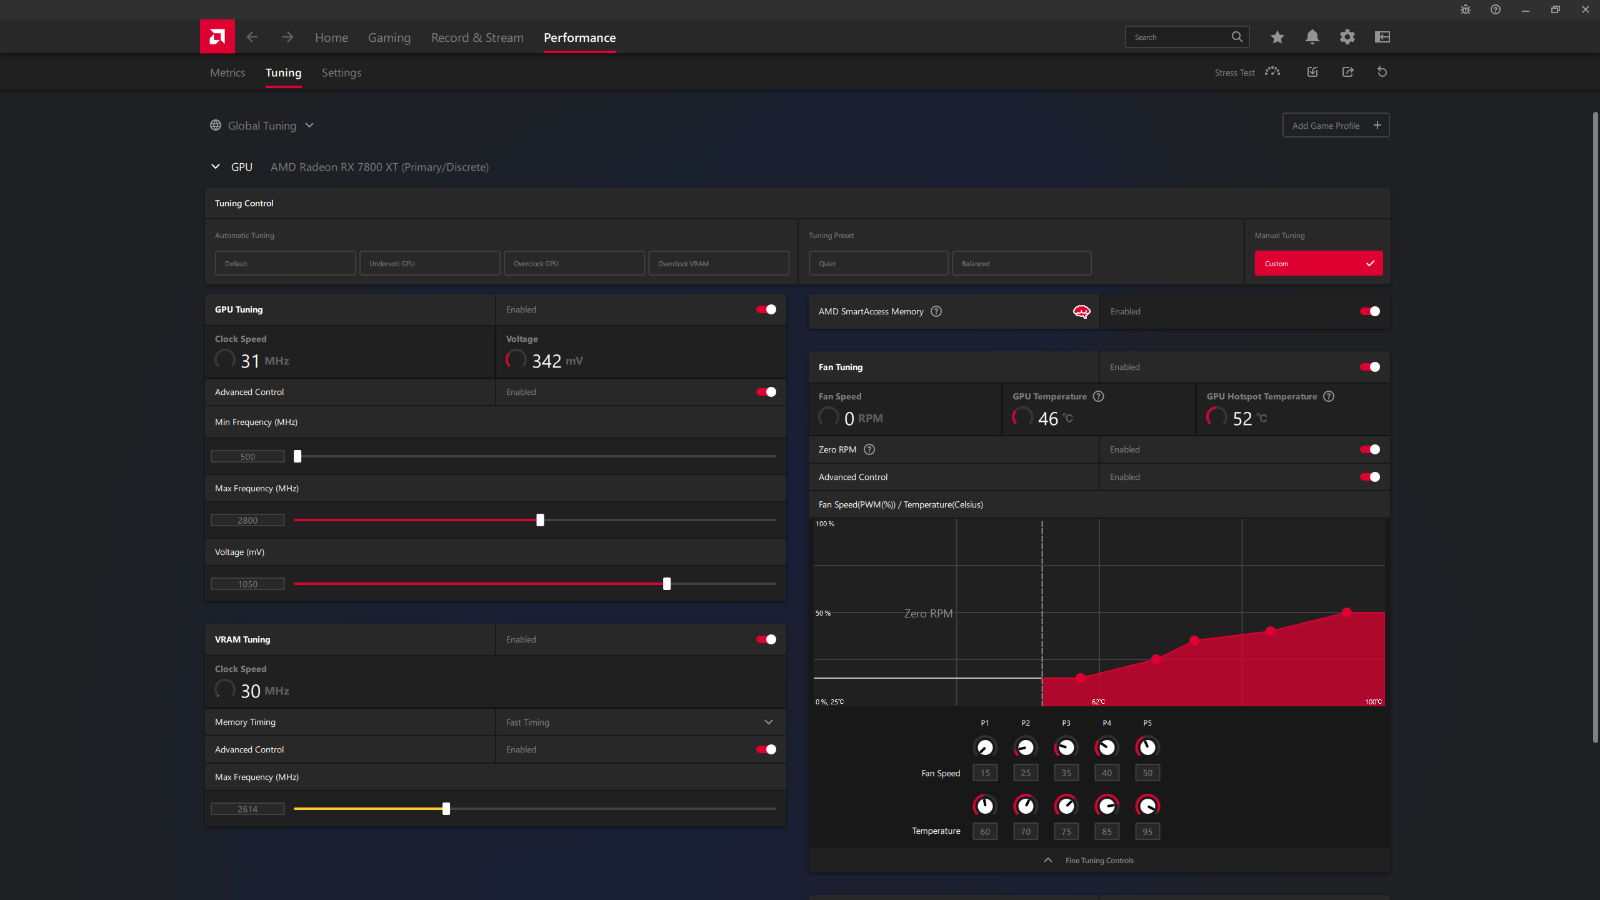Click the P1 temperature value 60
Viewport: 1600px width, 900px height.
(x=985, y=831)
